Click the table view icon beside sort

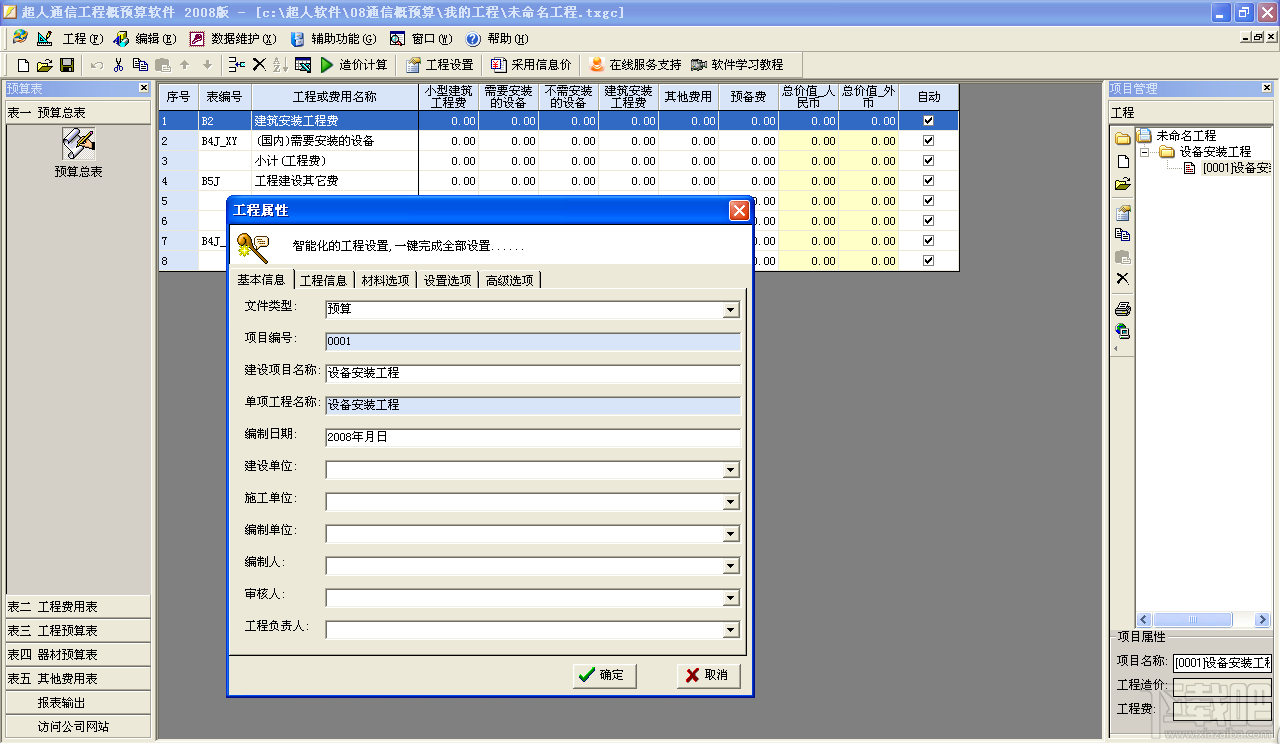(303, 65)
